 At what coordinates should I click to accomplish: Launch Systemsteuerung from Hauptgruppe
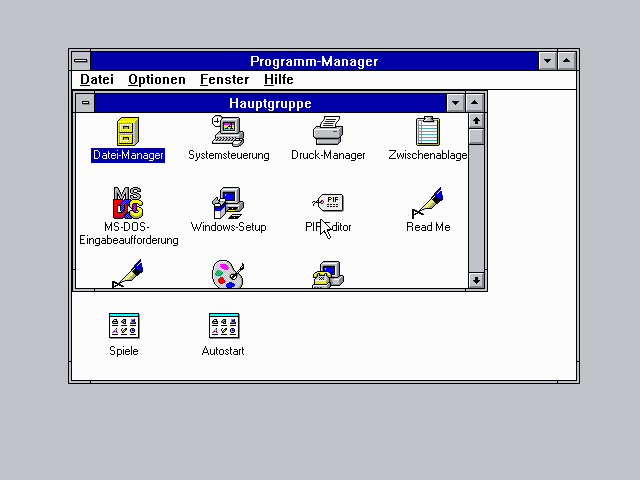point(228,132)
